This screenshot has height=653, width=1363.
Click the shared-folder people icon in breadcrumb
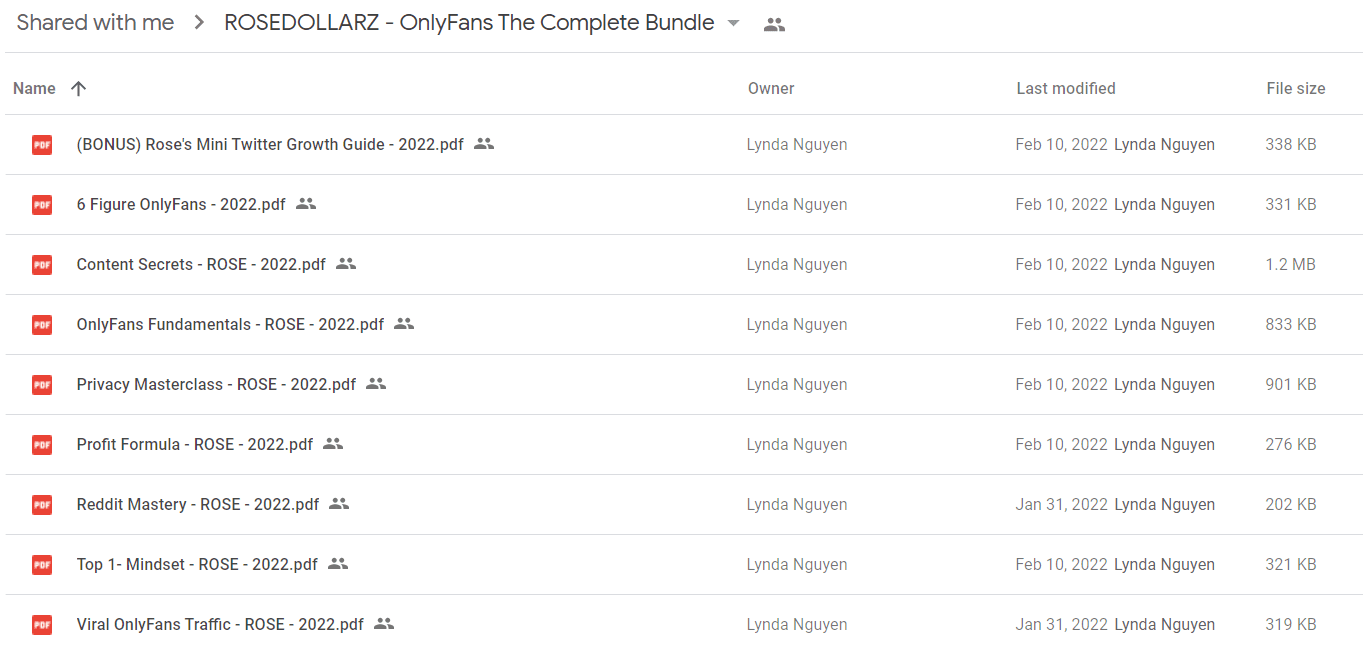click(774, 25)
